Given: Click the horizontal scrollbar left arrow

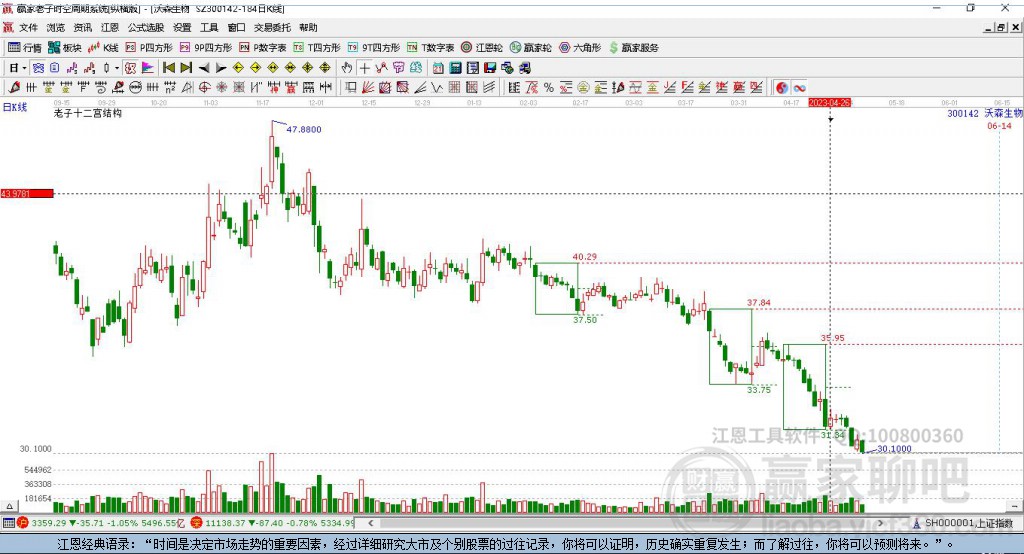Looking at the screenshot, I should point(370,523).
